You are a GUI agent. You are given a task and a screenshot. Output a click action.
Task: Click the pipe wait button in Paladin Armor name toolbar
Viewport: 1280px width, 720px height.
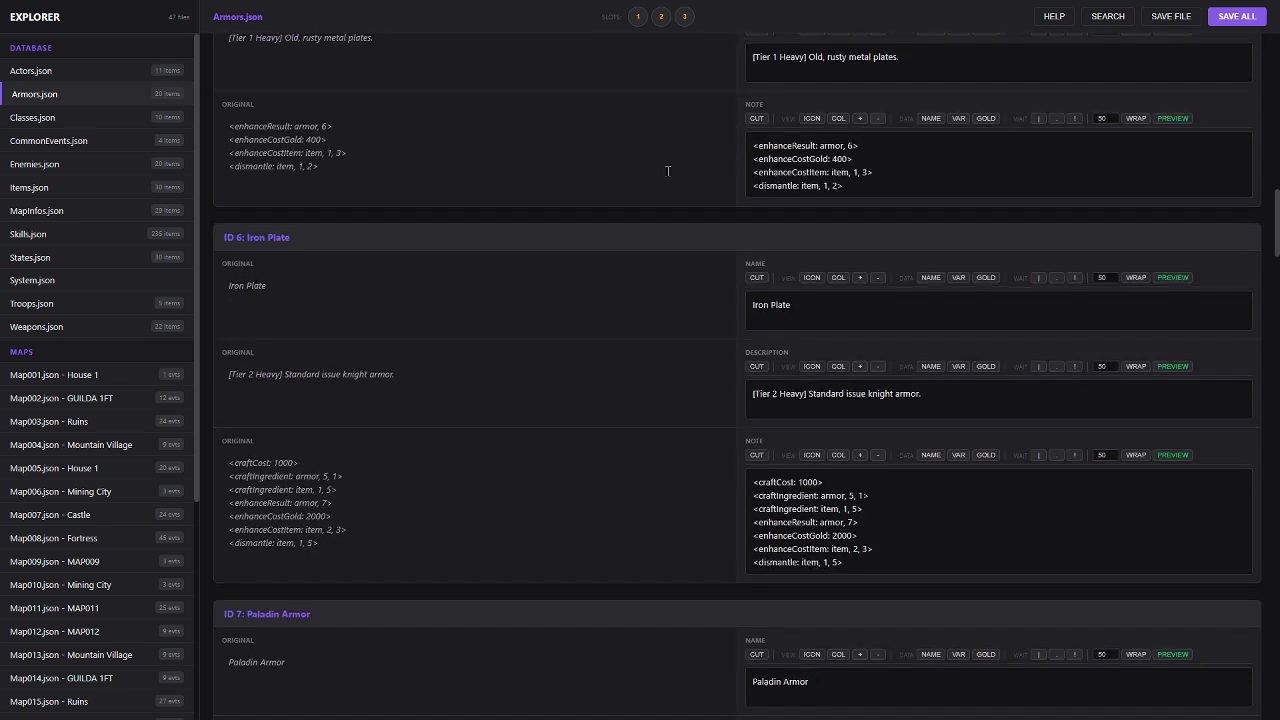pyautogui.click(x=1039, y=654)
